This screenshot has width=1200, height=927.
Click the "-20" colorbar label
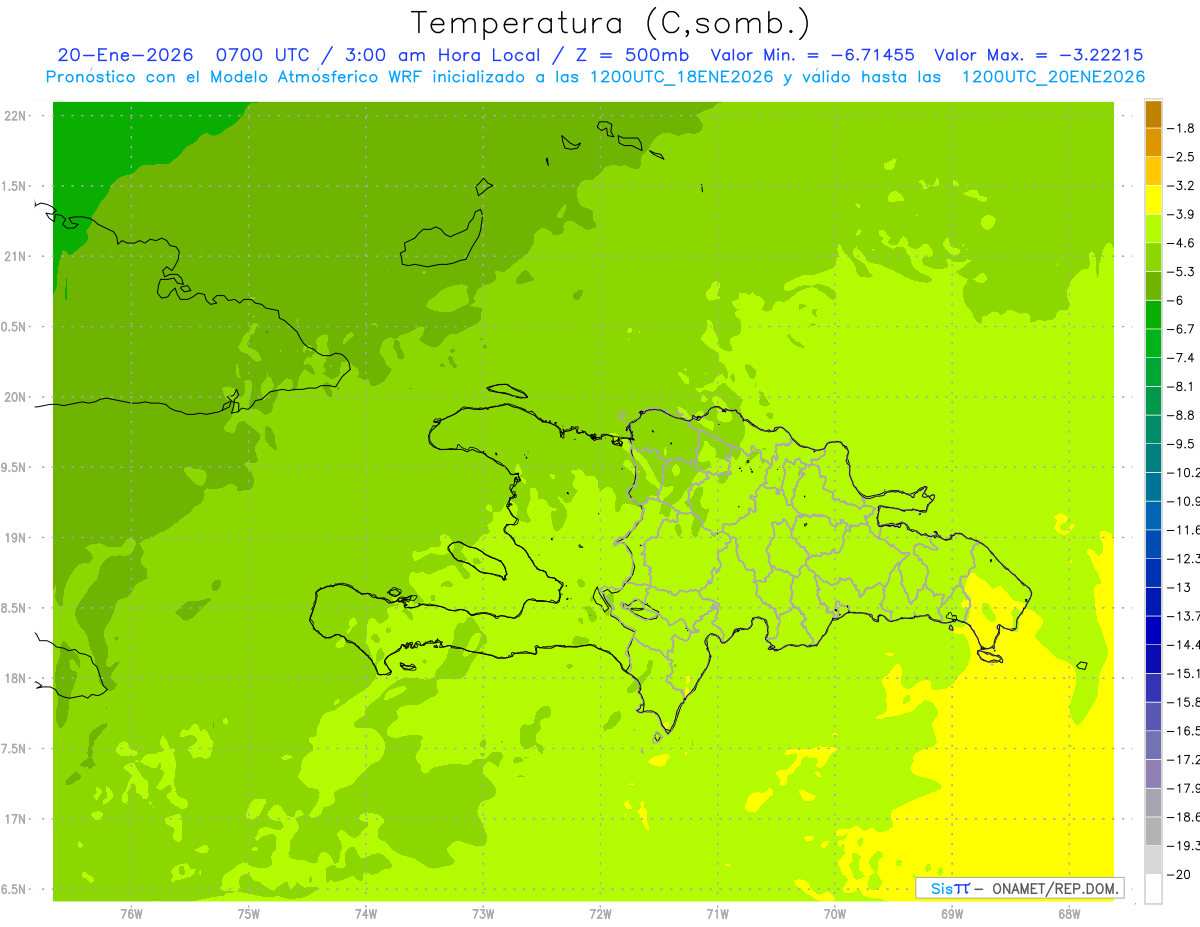coord(1180,874)
